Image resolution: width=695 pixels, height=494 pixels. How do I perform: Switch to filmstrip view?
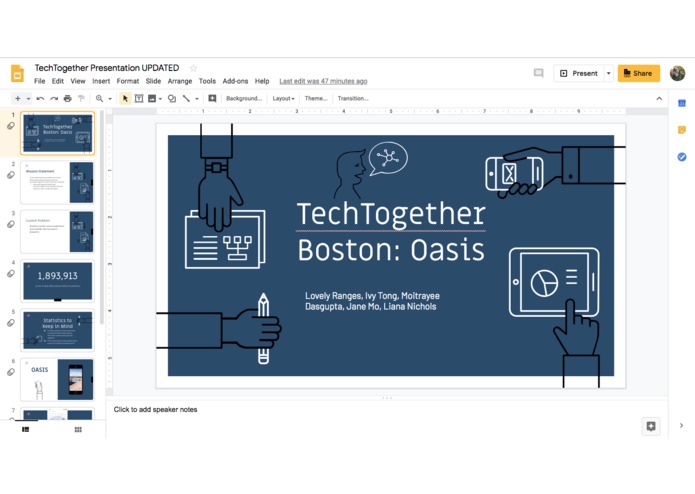coord(26,429)
